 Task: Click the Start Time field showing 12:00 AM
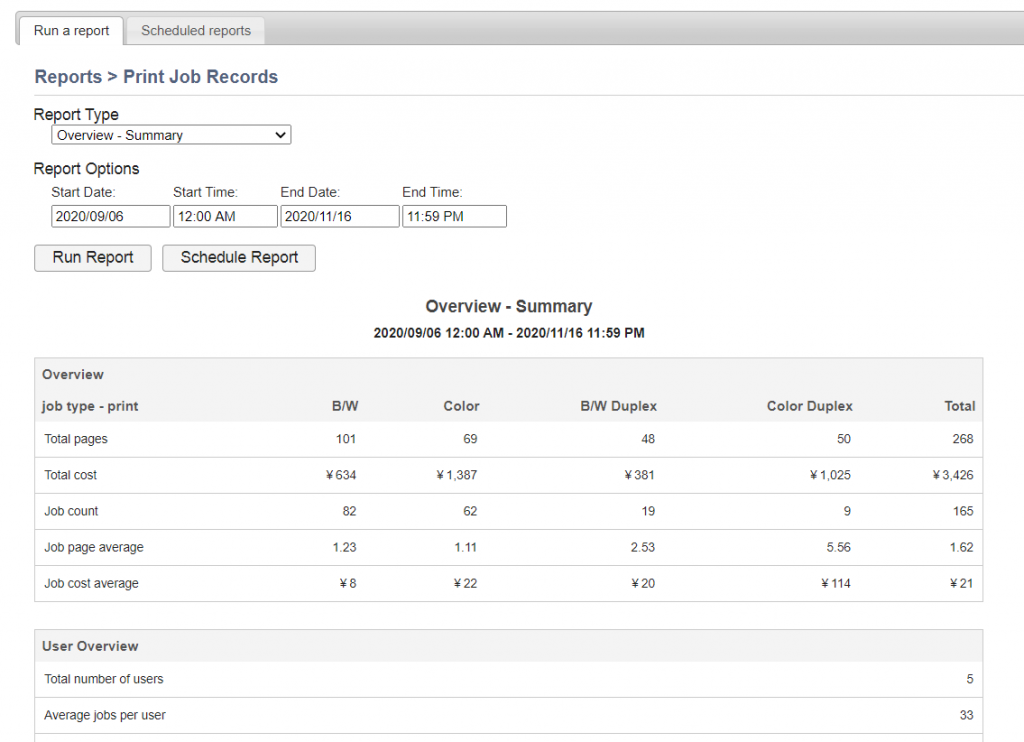(x=225, y=216)
